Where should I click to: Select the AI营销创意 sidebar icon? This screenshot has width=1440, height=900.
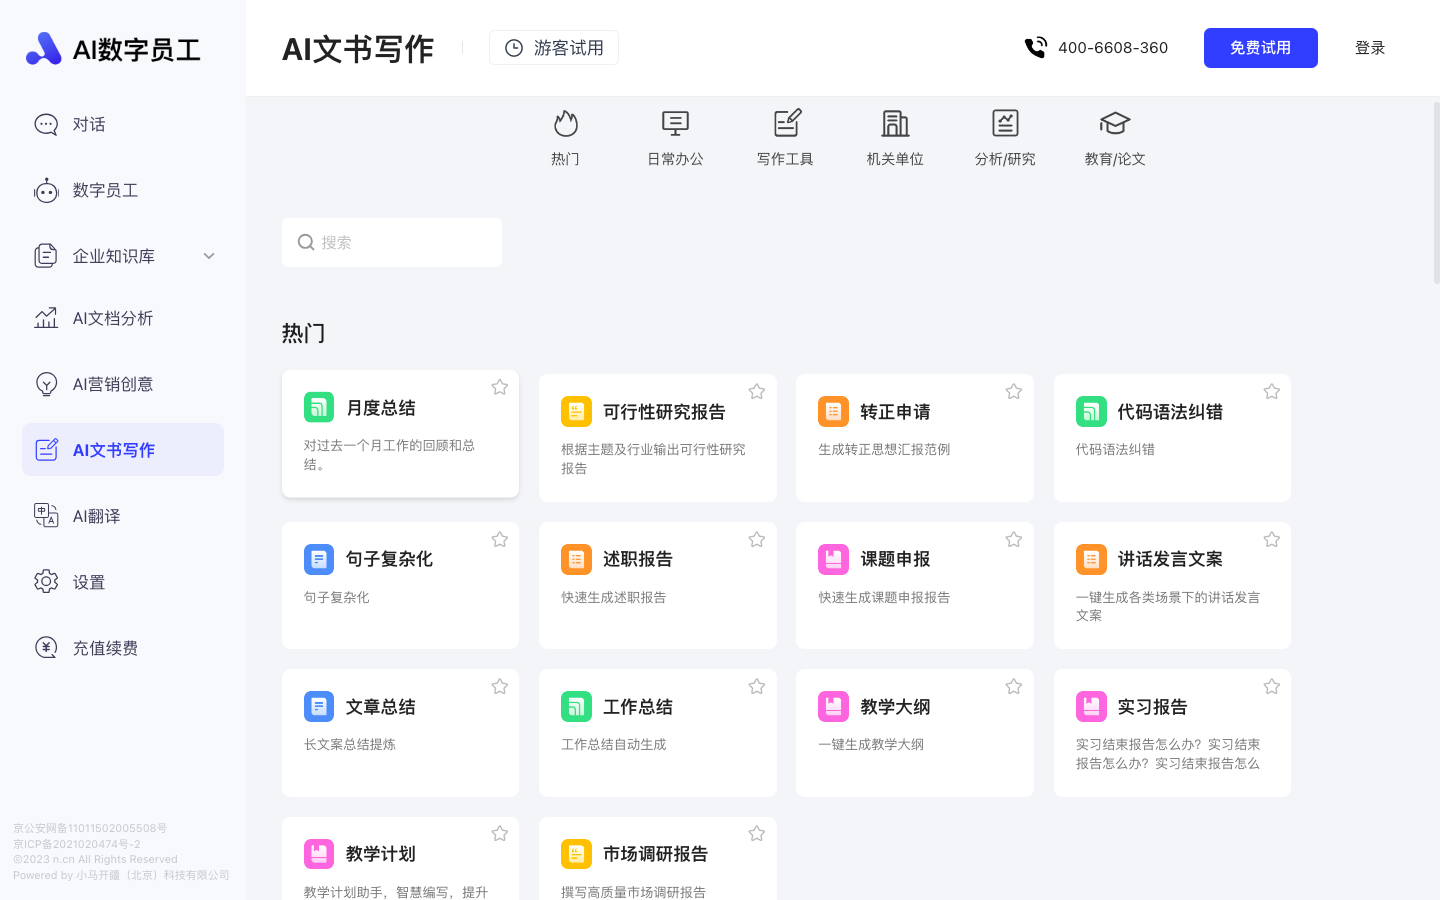[46, 383]
